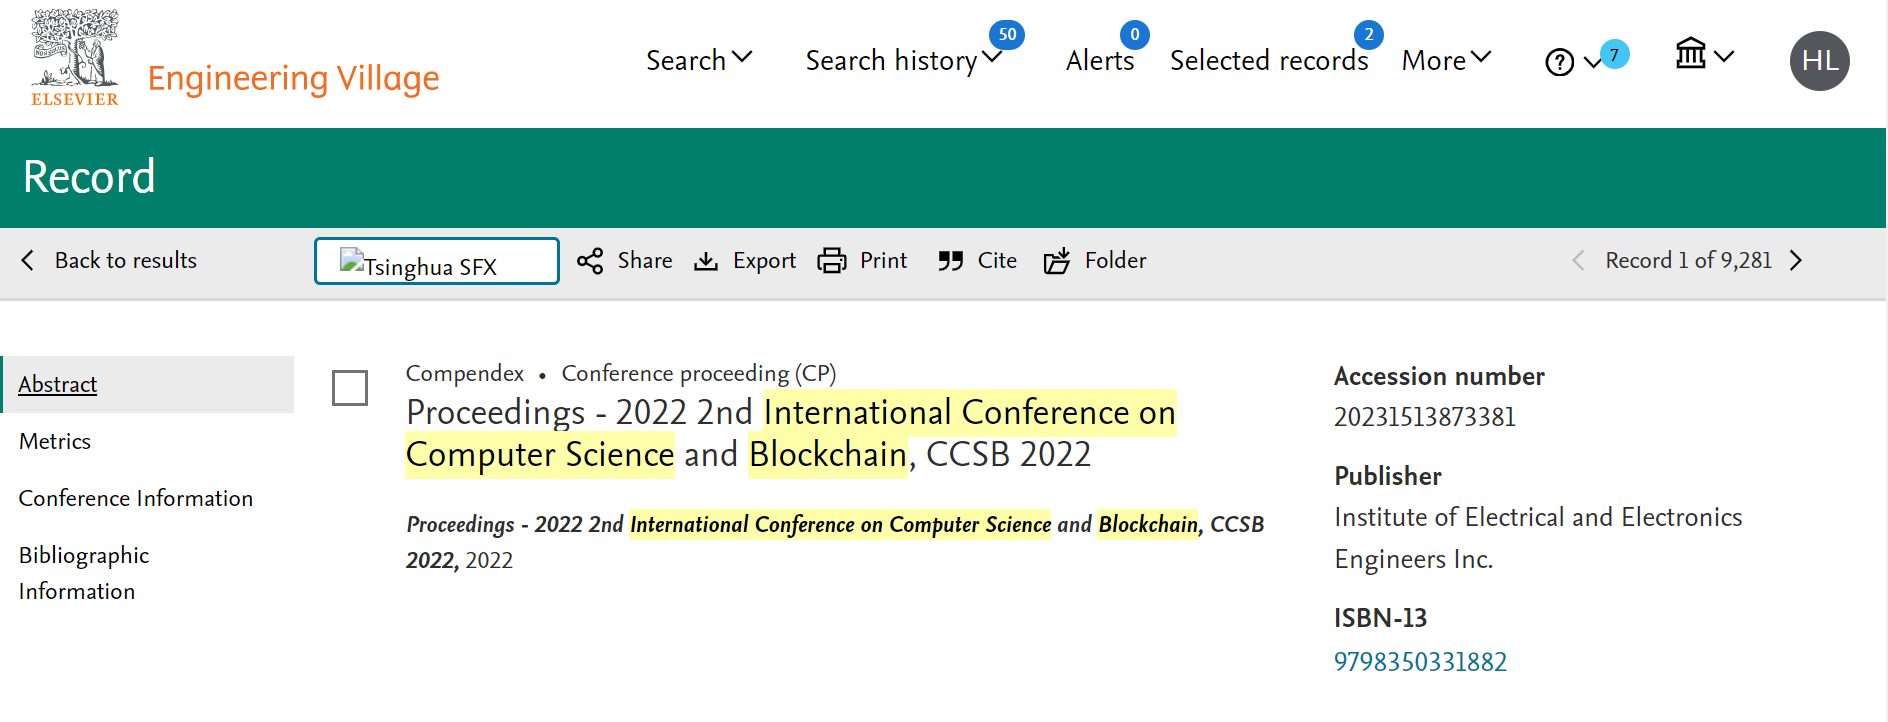
Task: Open the help question mark icon
Action: point(1559,62)
